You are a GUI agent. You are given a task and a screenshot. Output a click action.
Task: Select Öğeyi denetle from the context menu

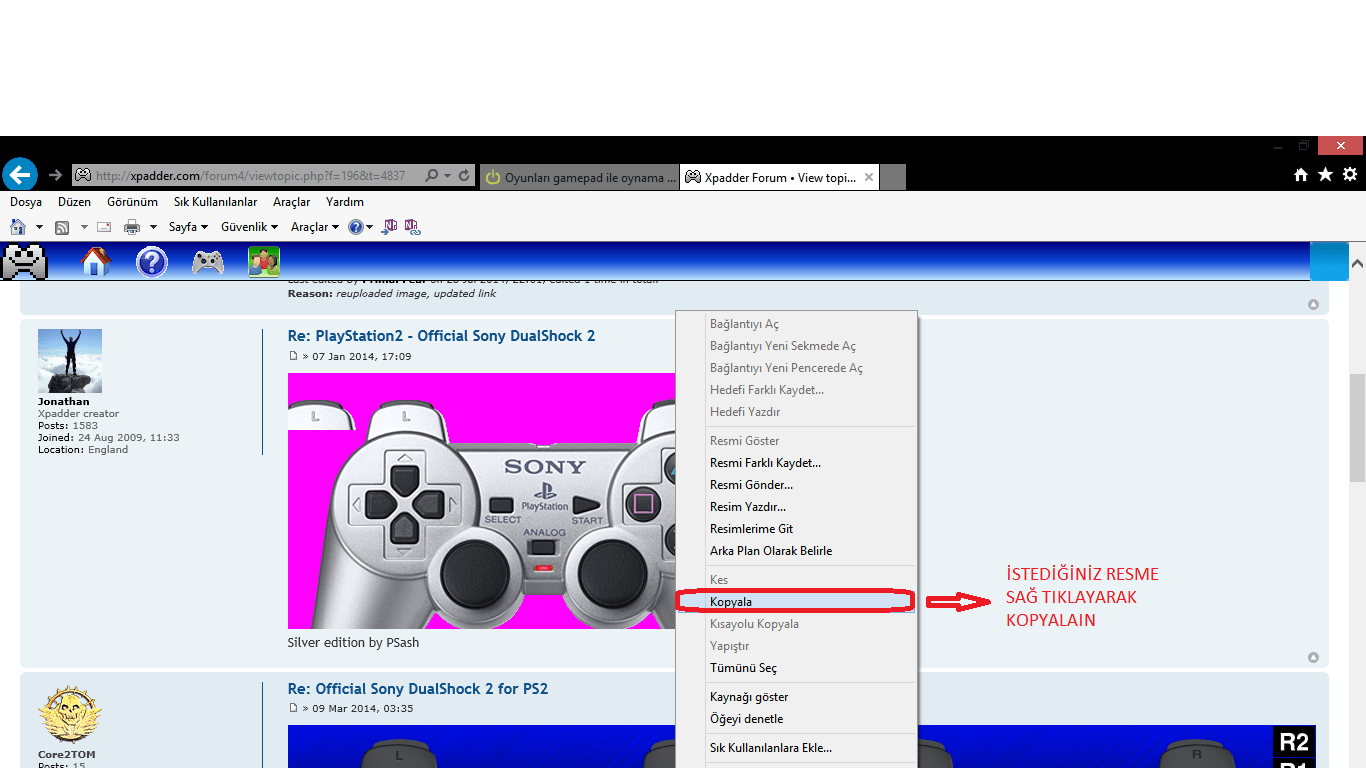(796, 719)
